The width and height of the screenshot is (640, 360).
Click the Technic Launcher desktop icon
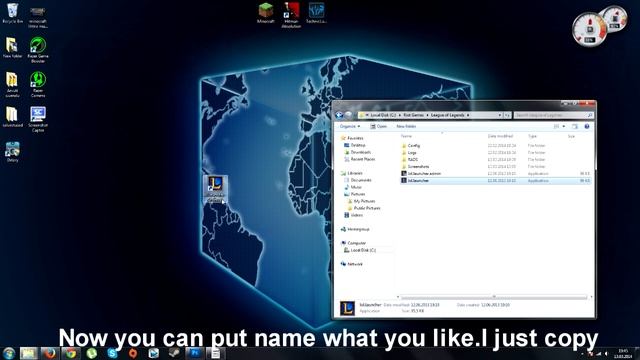pos(316,13)
